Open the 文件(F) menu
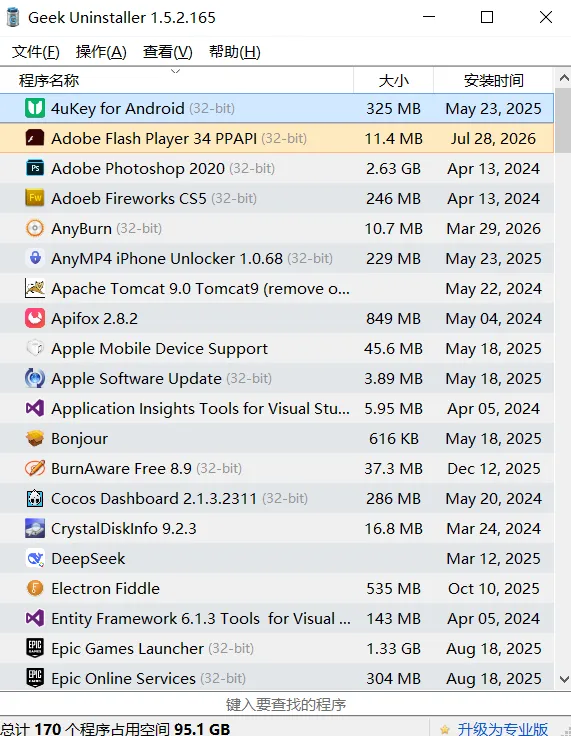 tap(36, 52)
